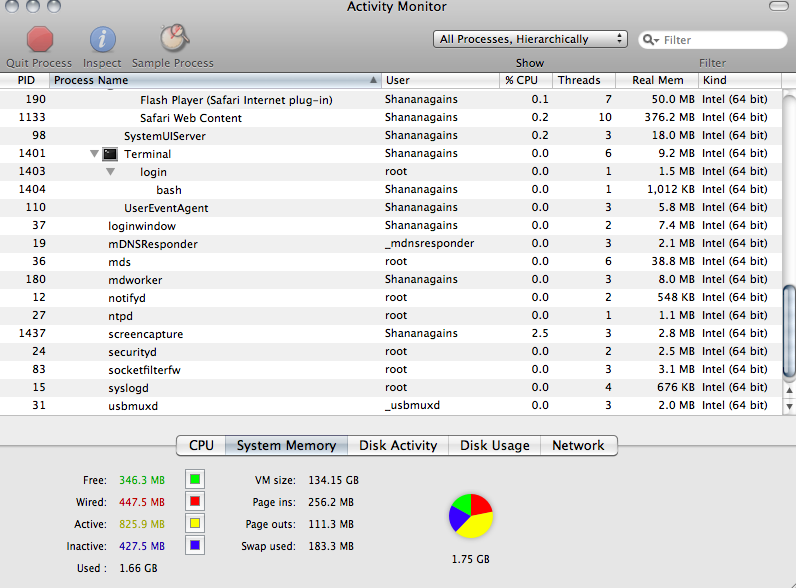This screenshot has height=588, width=796.
Task: Click the Quit Process stop-sign icon
Action: tap(40, 40)
